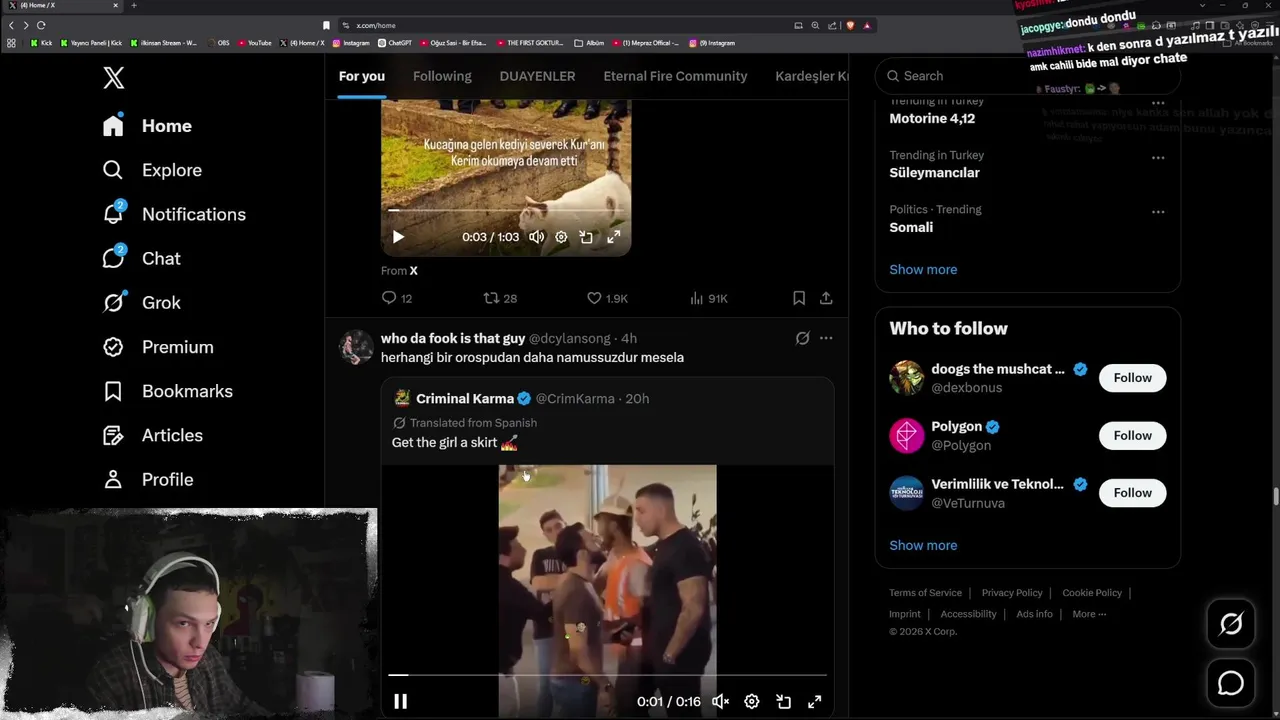Unmute the fight video

[x=720, y=702]
